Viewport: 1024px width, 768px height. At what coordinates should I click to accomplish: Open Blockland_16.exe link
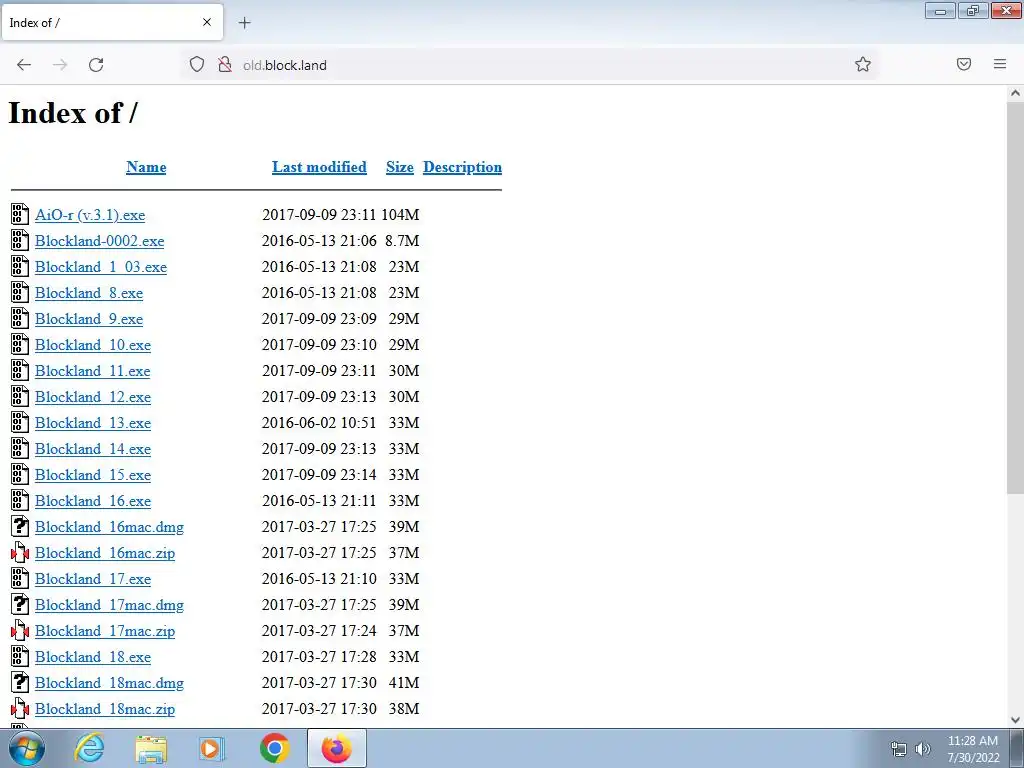[93, 501]
